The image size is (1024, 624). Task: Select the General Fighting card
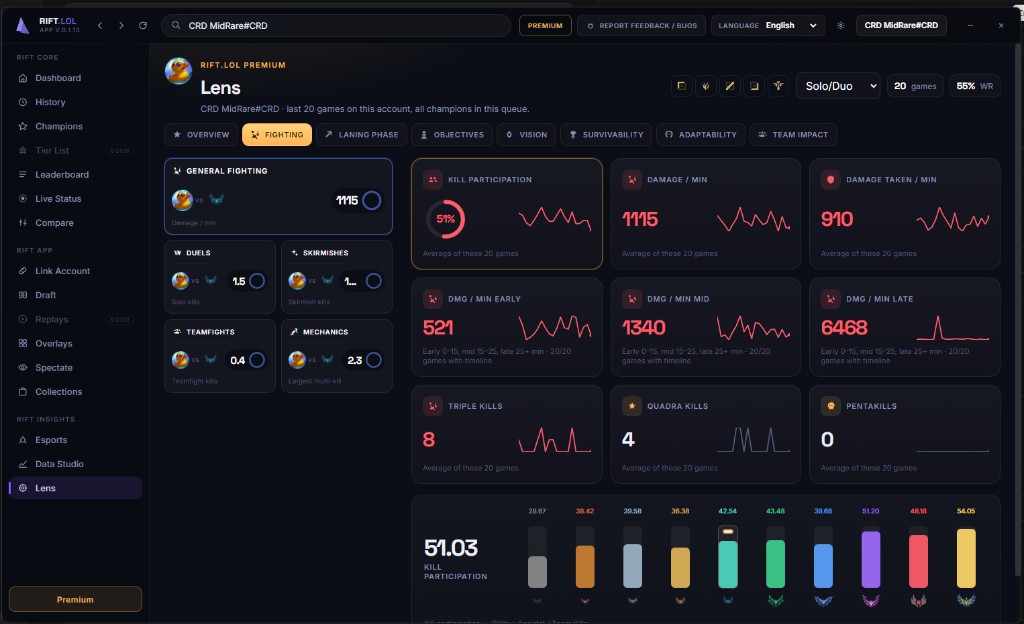[x=278, y=196]
